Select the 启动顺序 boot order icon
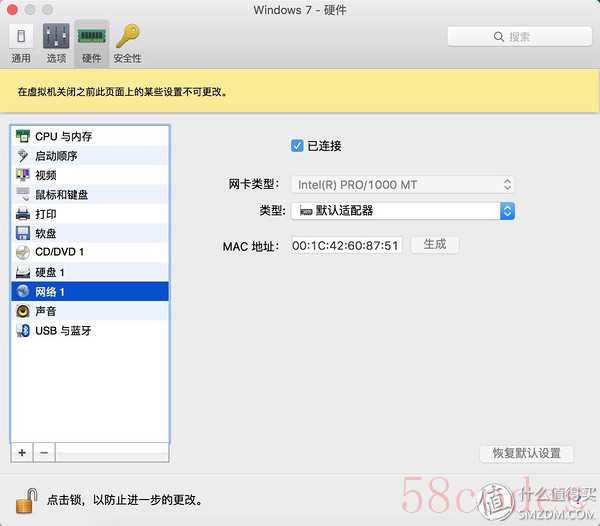Image resolution: width=600 pixels, height=526 pixels. [x=23, y=156]
